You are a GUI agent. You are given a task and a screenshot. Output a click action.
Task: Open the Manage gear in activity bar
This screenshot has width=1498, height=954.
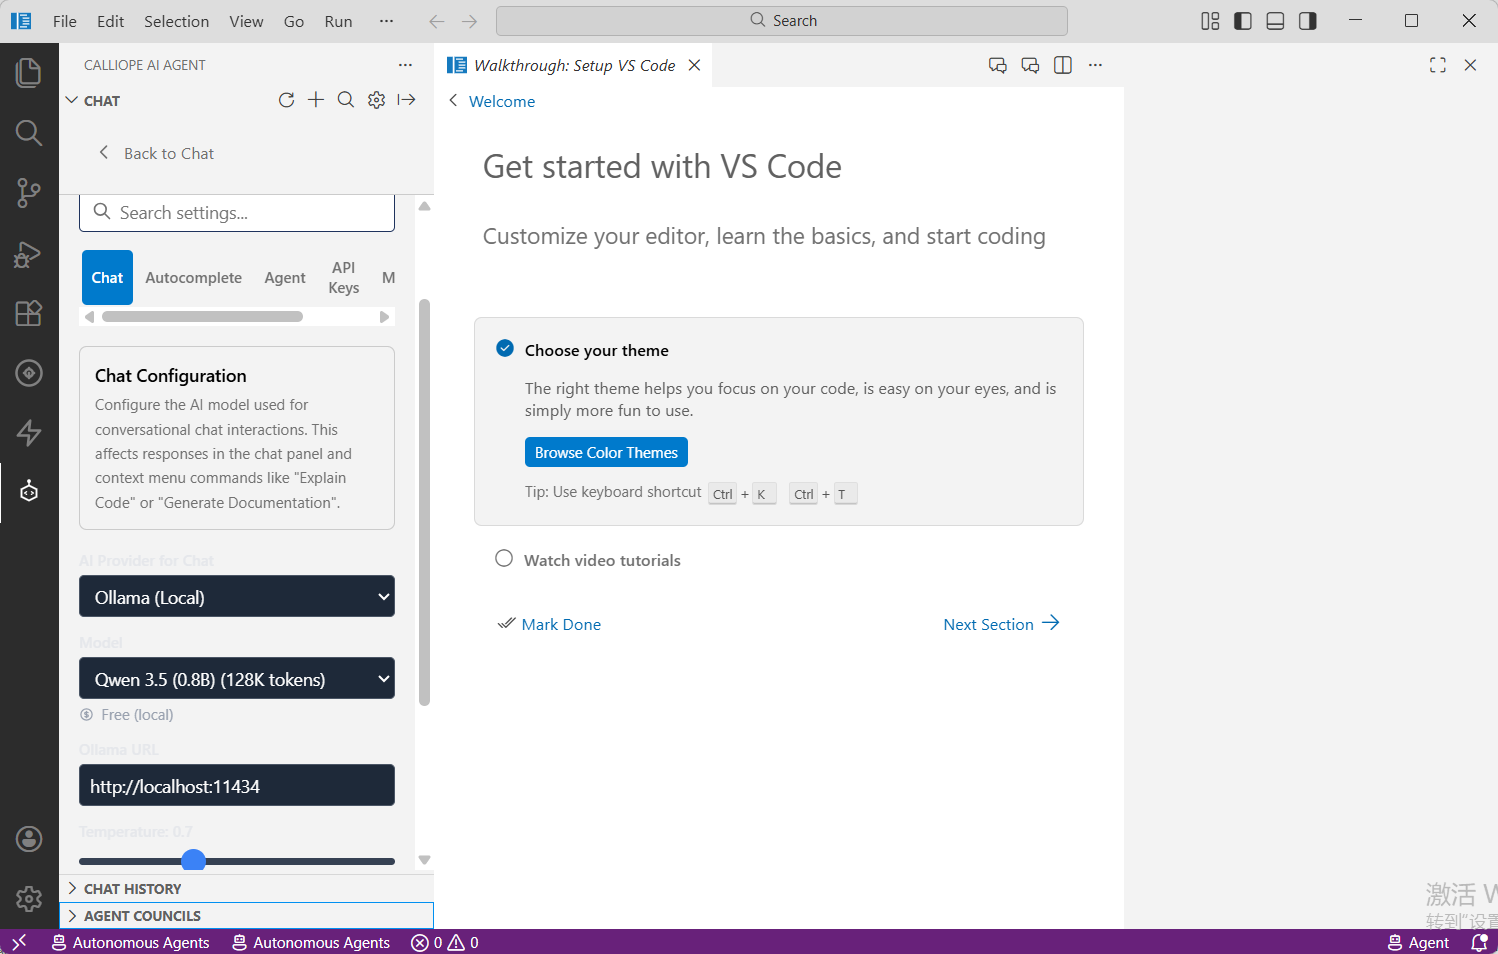coord(29,898)
